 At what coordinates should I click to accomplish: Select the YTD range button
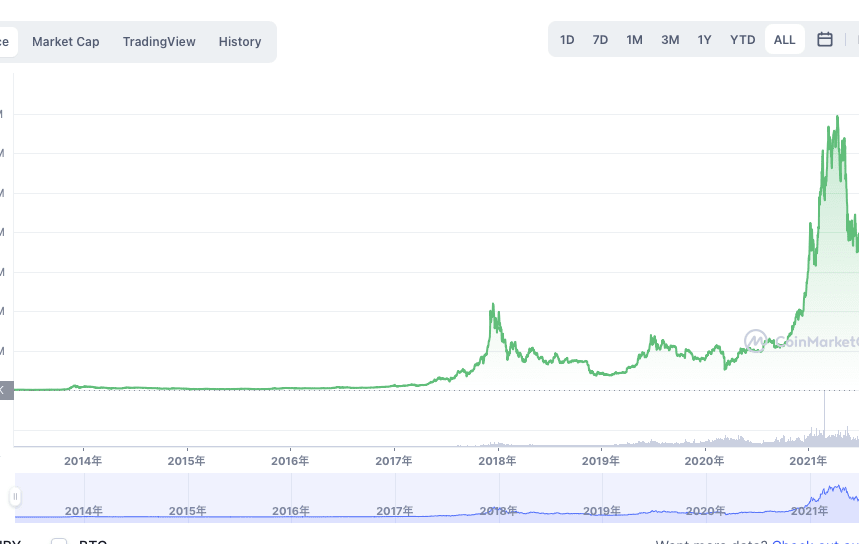pyautogui.click(x=742, y=40)
